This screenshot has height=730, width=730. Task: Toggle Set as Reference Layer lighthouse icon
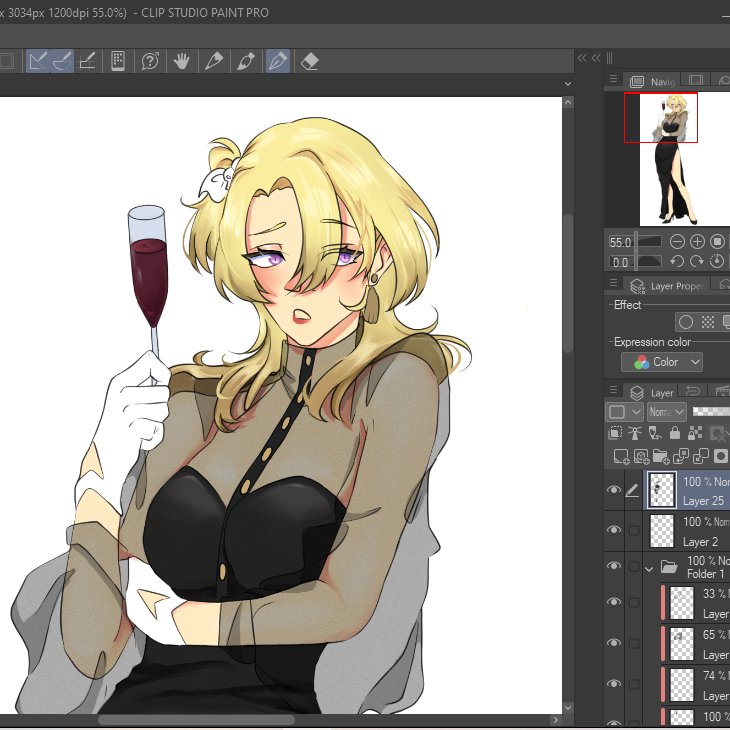[635, 433]
